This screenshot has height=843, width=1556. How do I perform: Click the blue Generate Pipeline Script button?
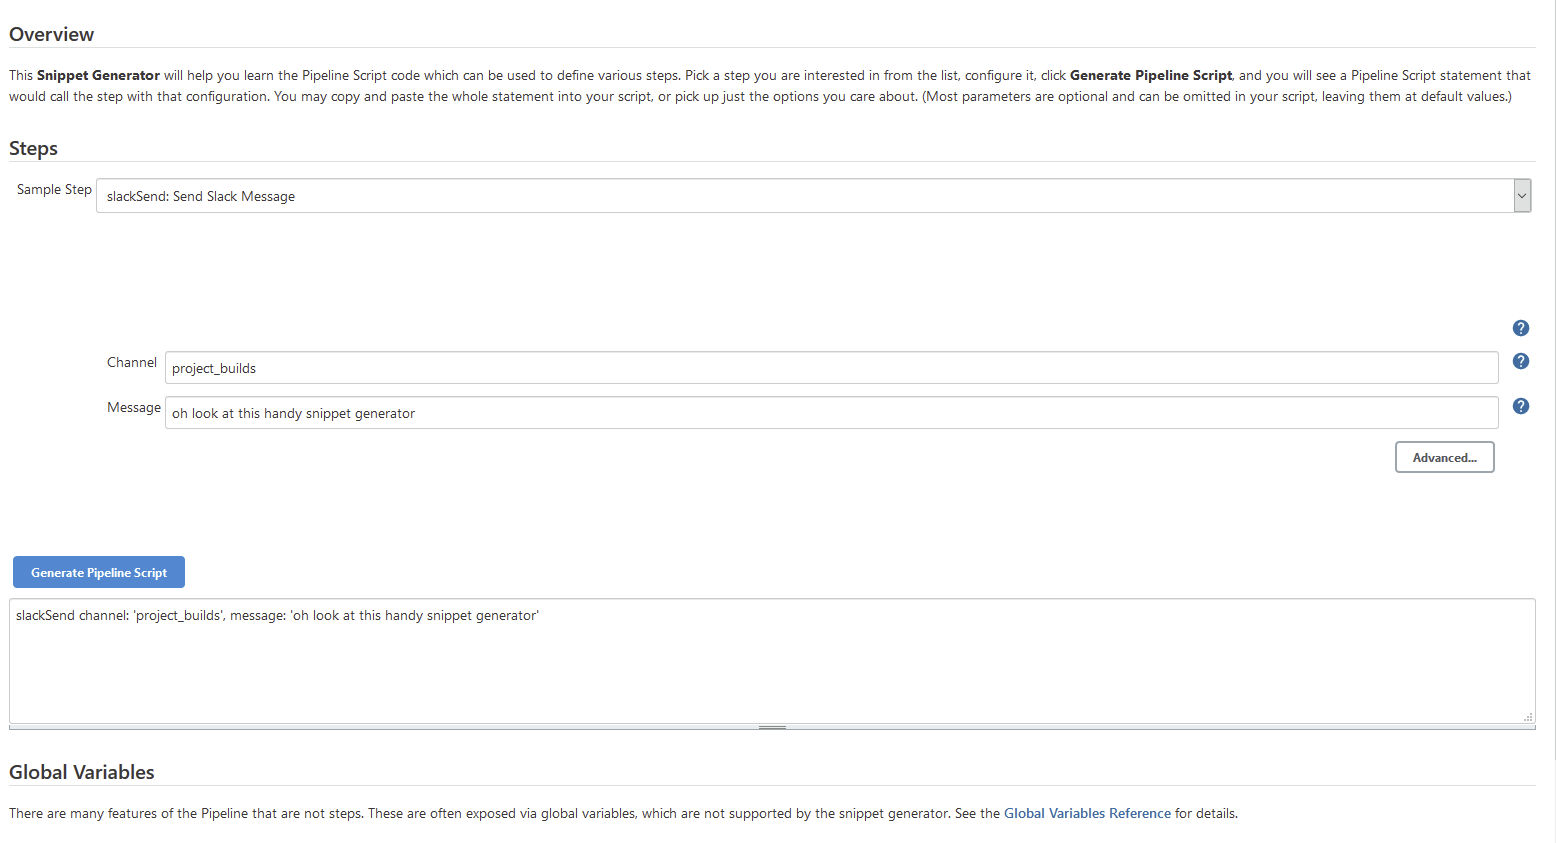[99, 572]
